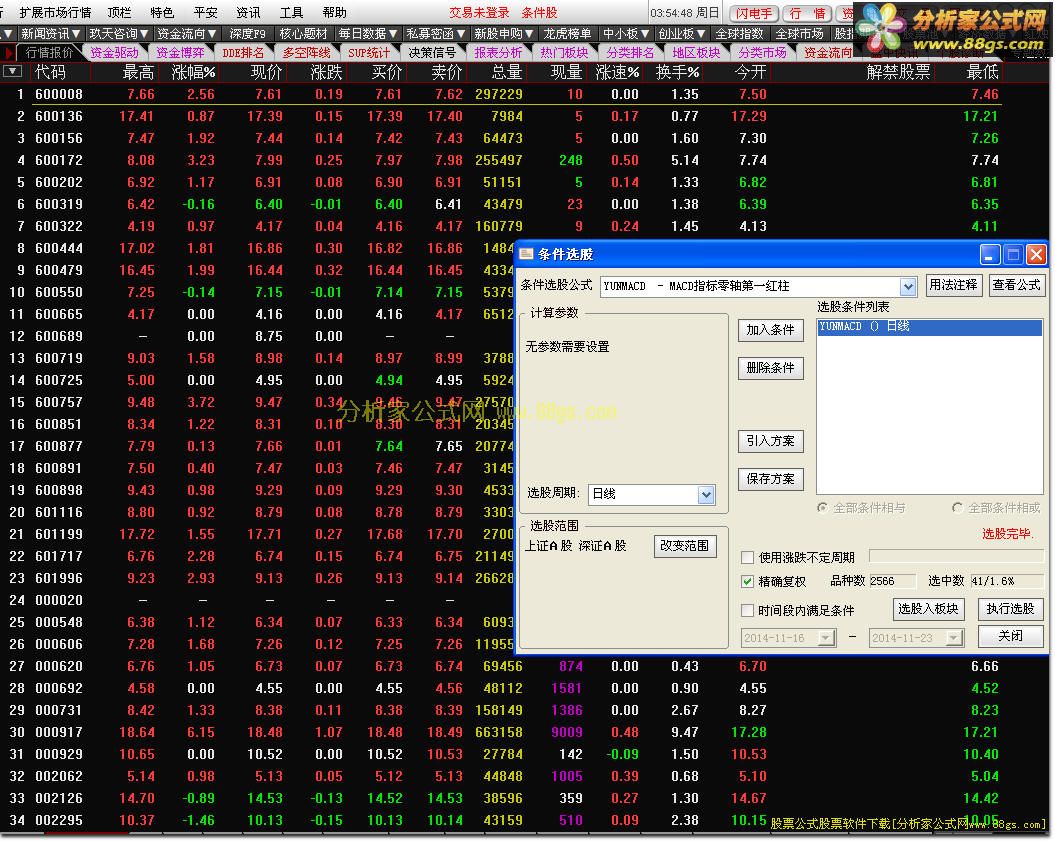Open the 帮助 menu
Image resolution: width=1055 pixels, height=841 pixels.
point(334,13)
